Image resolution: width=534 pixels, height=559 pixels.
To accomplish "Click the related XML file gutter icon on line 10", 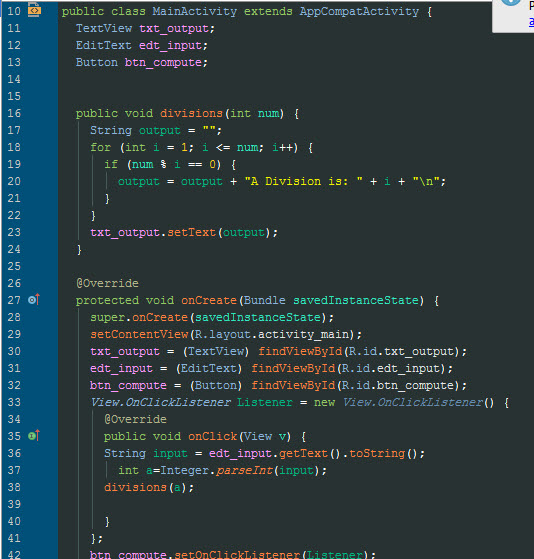I will point(34,9).
